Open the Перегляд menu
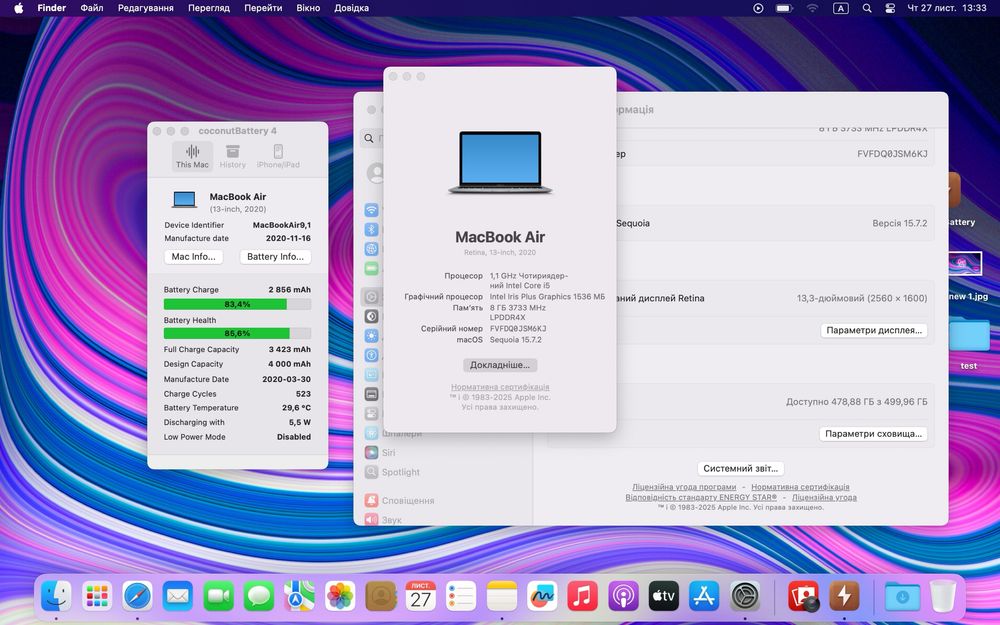1000x625 pixels. [209, 8]
